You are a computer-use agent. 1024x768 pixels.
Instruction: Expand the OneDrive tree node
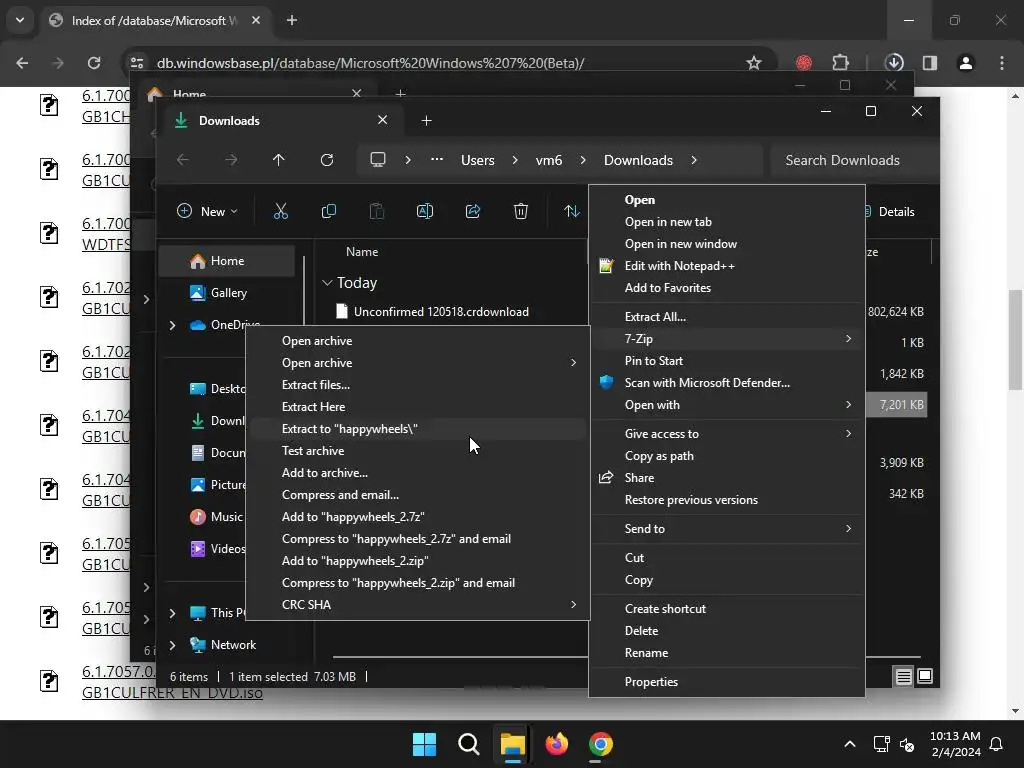172,325
